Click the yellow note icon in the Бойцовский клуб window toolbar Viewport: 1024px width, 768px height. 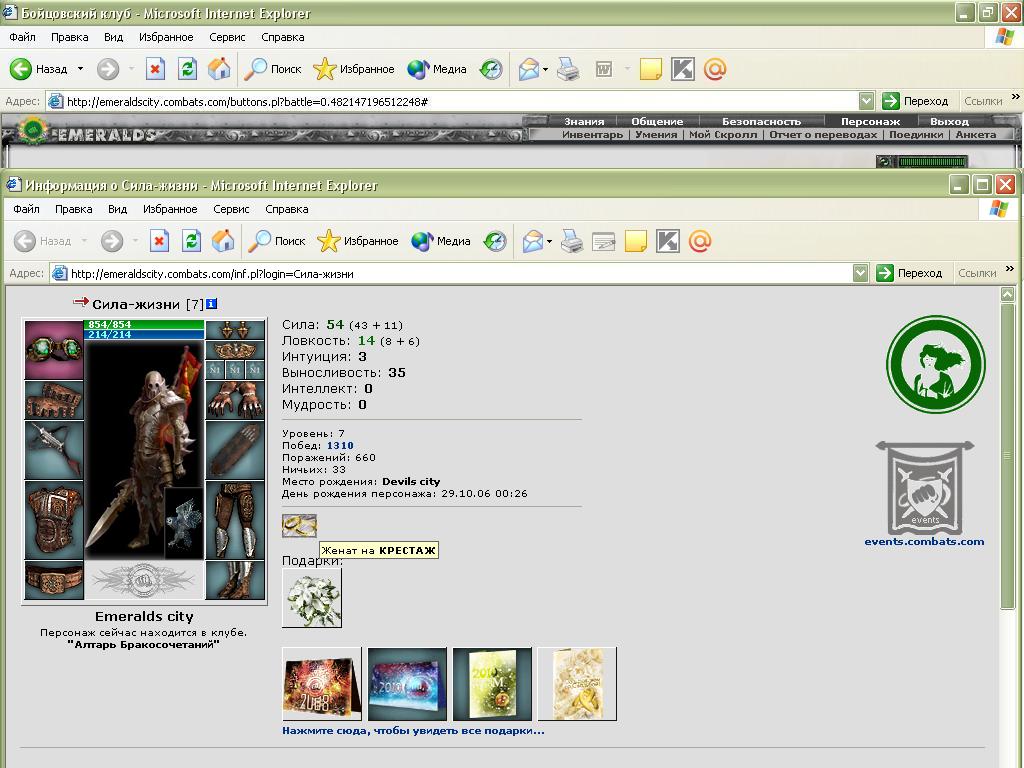650,69
